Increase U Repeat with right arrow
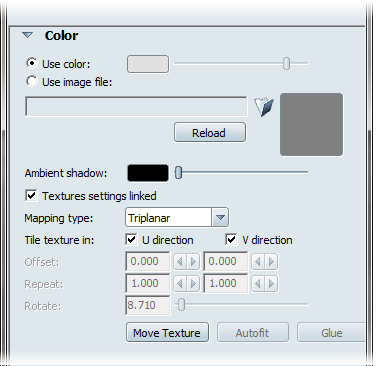 193,284
